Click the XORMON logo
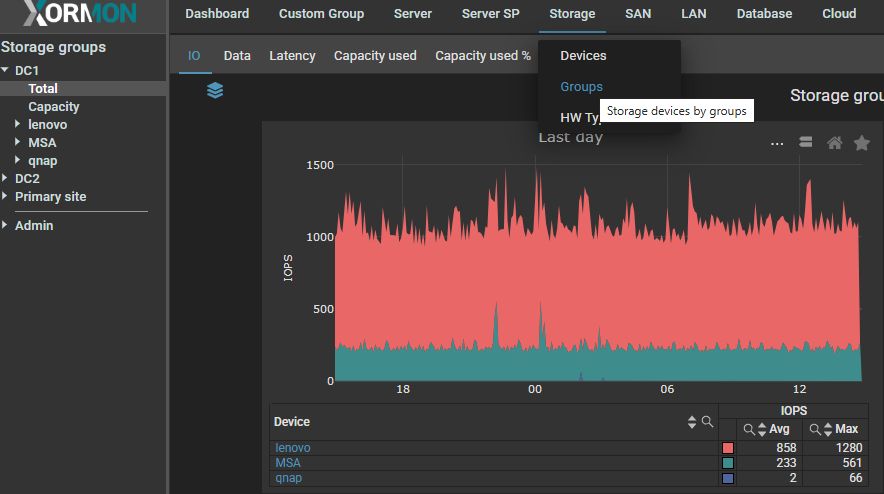The height and width of the screenshot is (494, 884). click(x=80, y=14)
